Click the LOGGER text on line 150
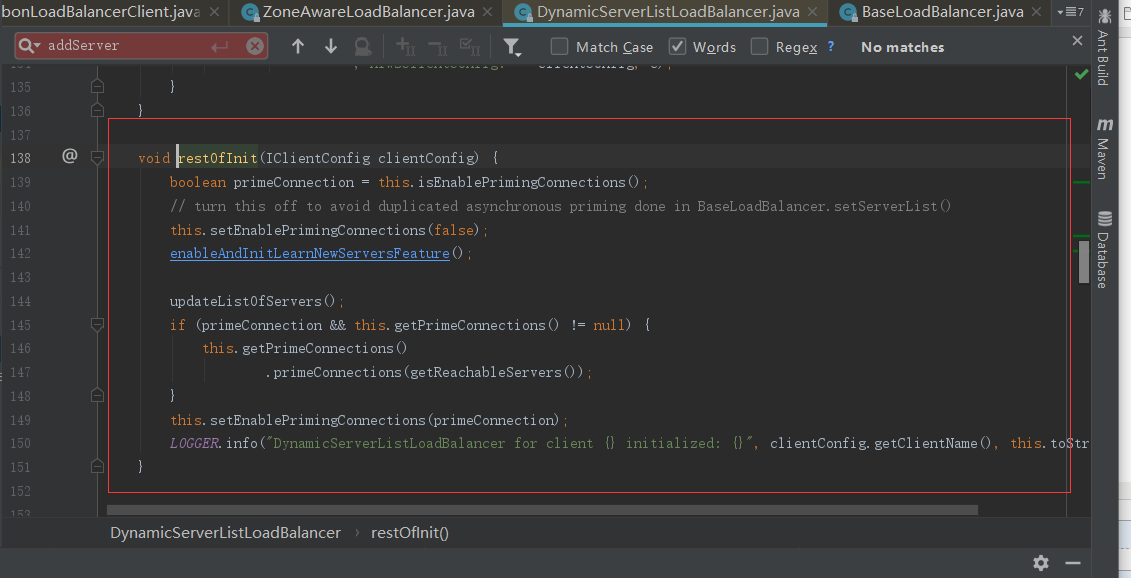The height and width of the screenshot is (578, 1131). (x=195, y=443)
